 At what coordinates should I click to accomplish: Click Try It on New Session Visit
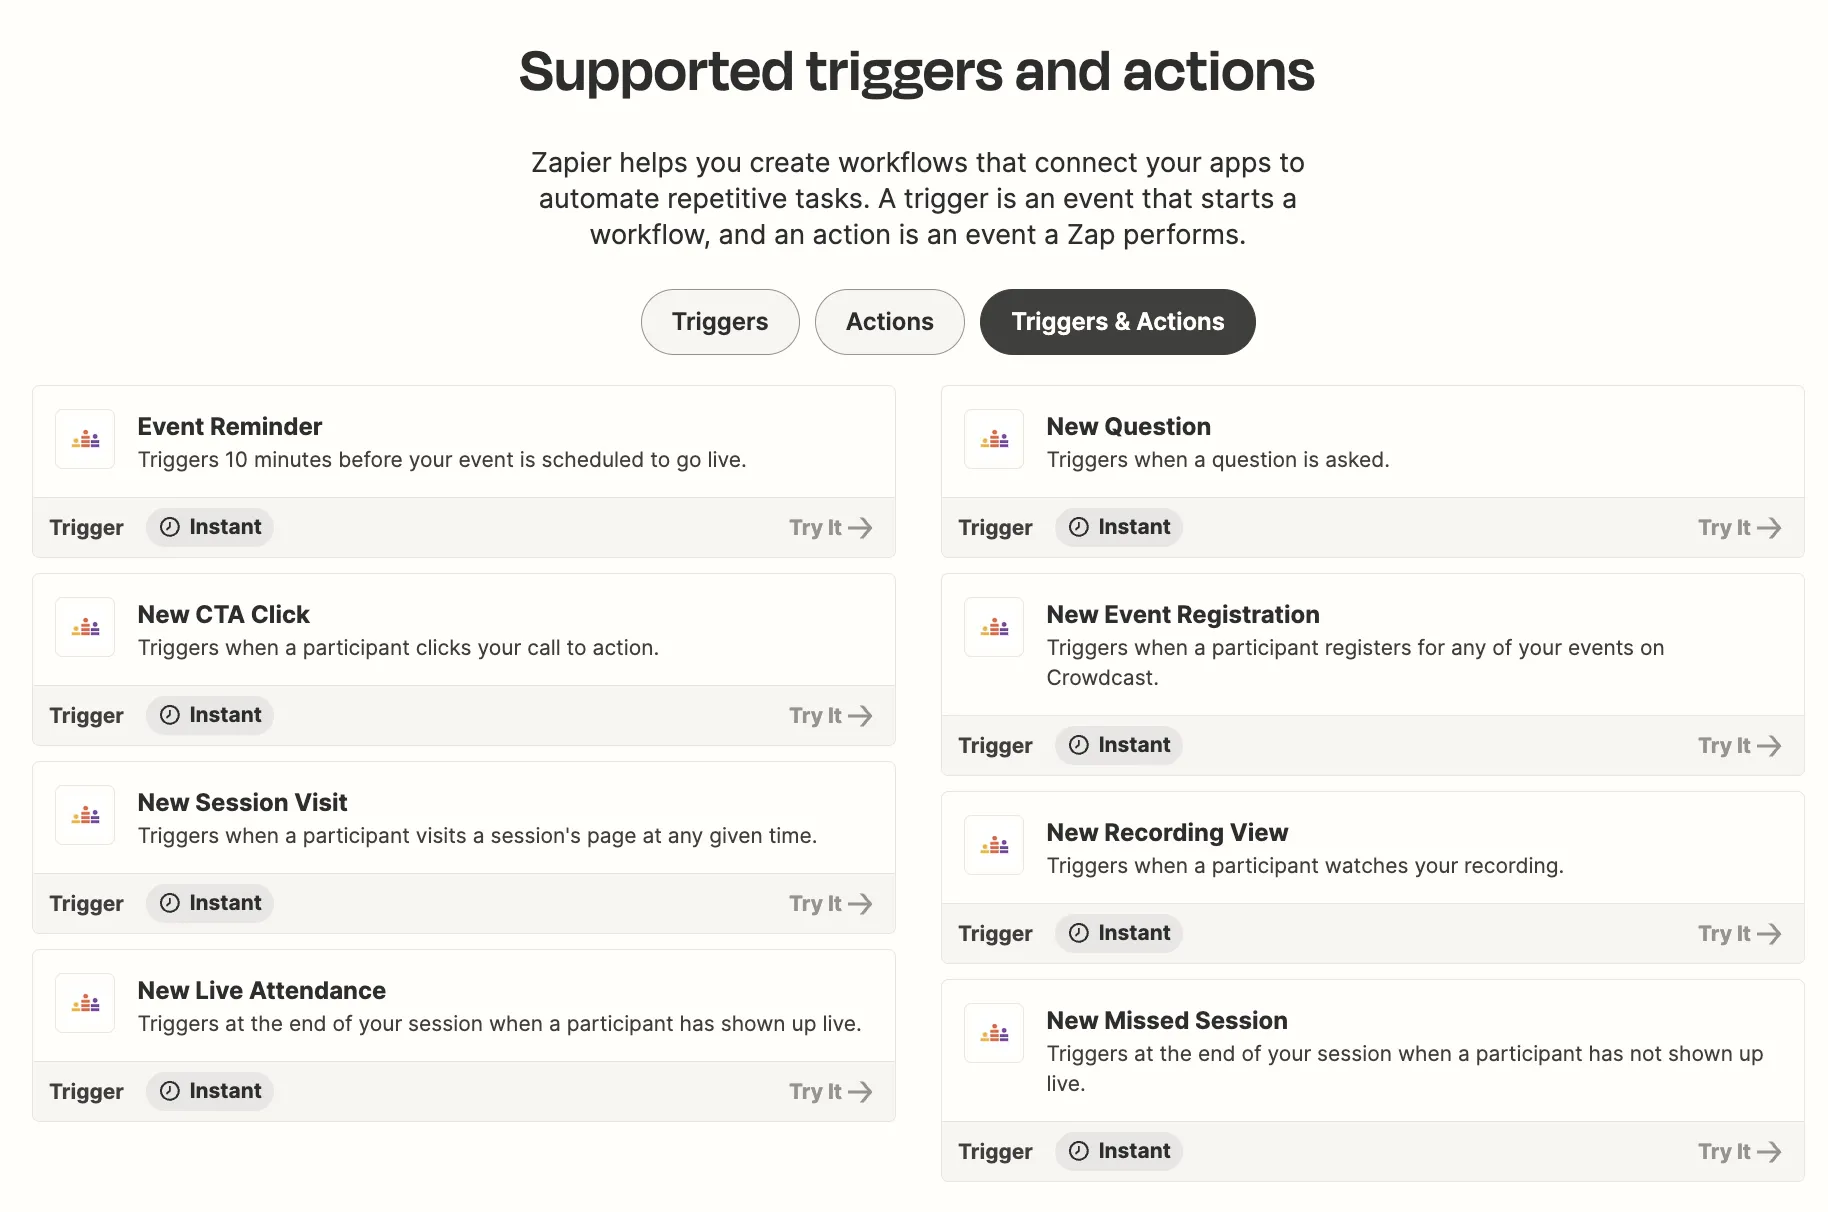[829, 903]
